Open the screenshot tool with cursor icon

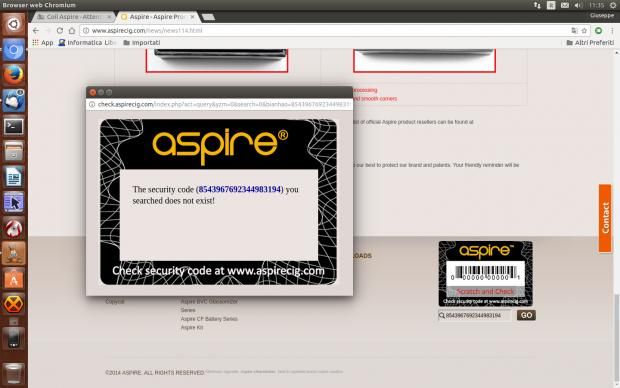13,202
